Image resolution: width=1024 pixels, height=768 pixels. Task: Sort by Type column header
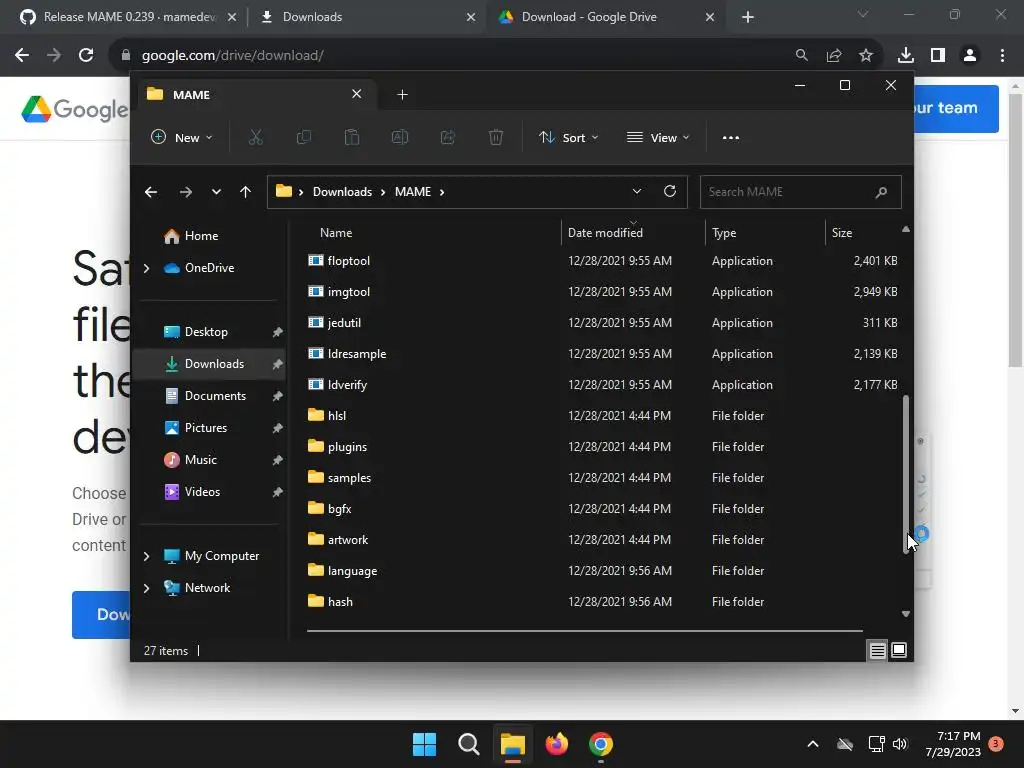(724, 232)
